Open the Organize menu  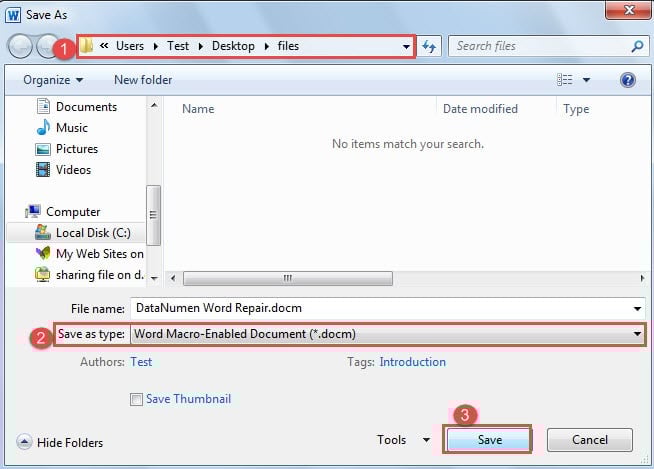tap(51, 80)
